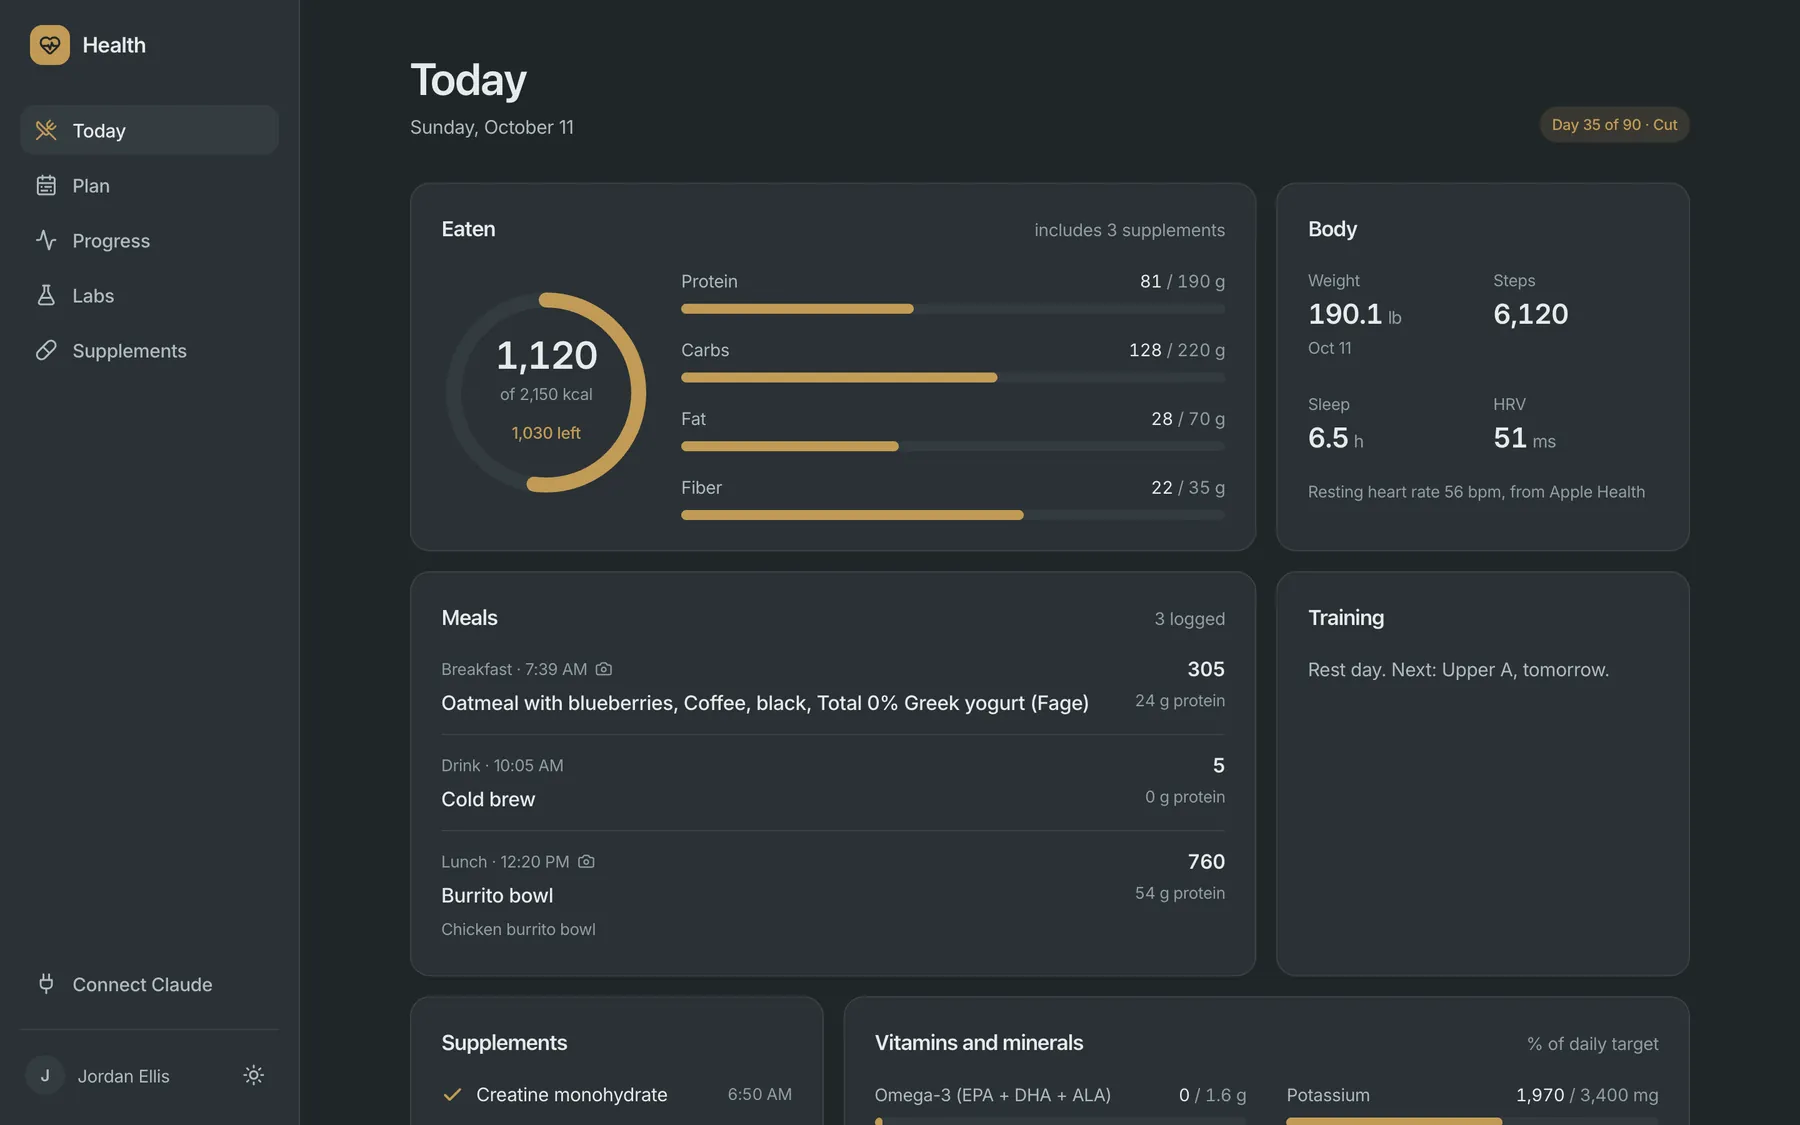Viewport: 1800px width, 1125px height.
Task: Click the '% of daily target' label
Action: [x=1592, y=1044]
